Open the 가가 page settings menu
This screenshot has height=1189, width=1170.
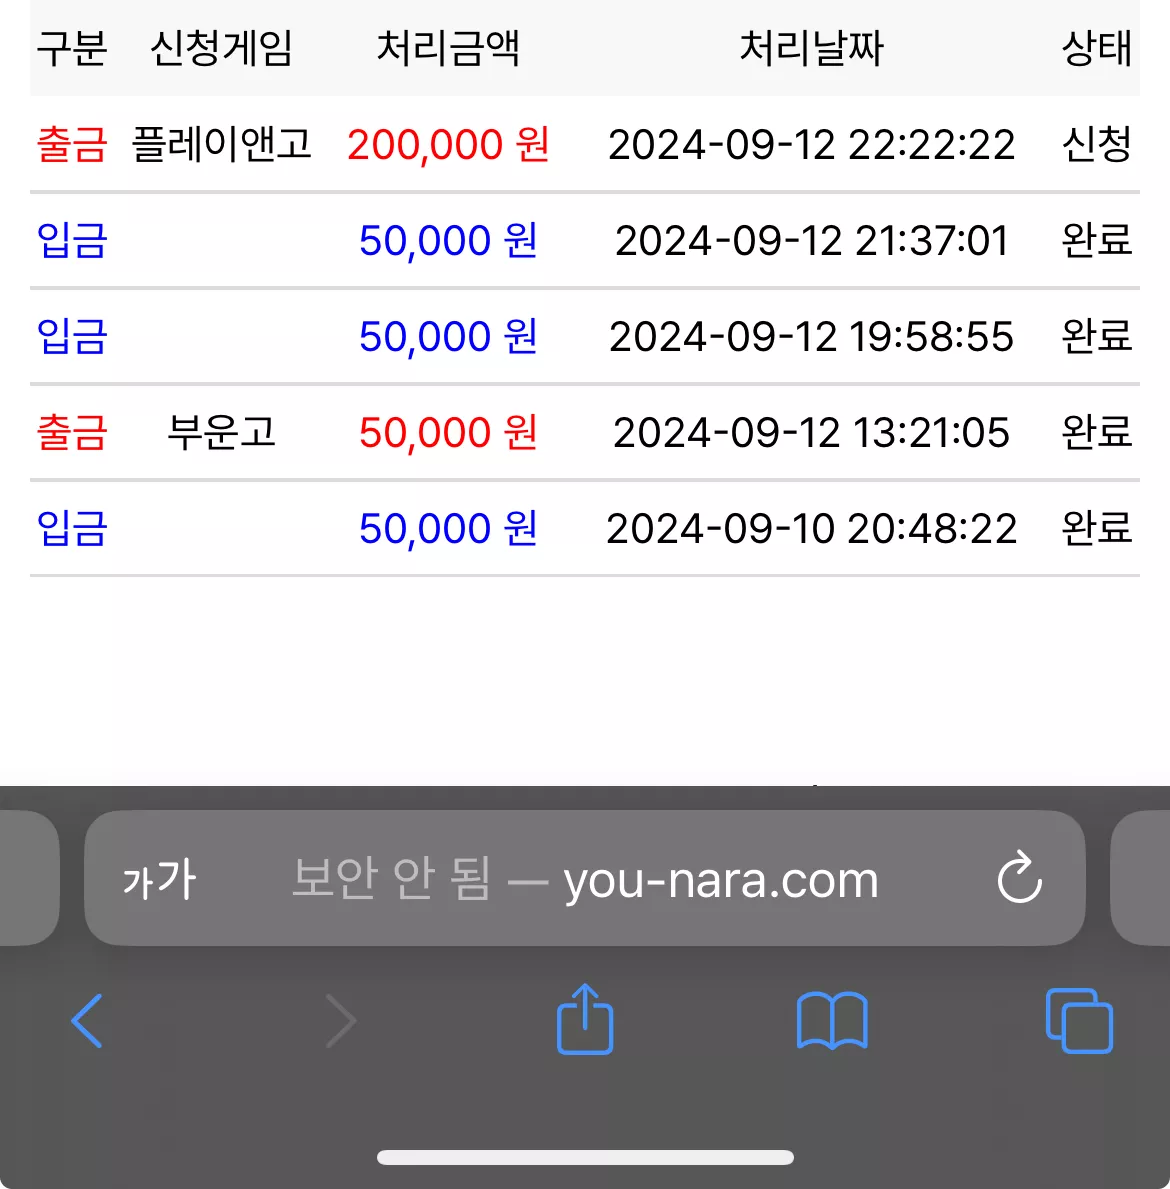159,879
